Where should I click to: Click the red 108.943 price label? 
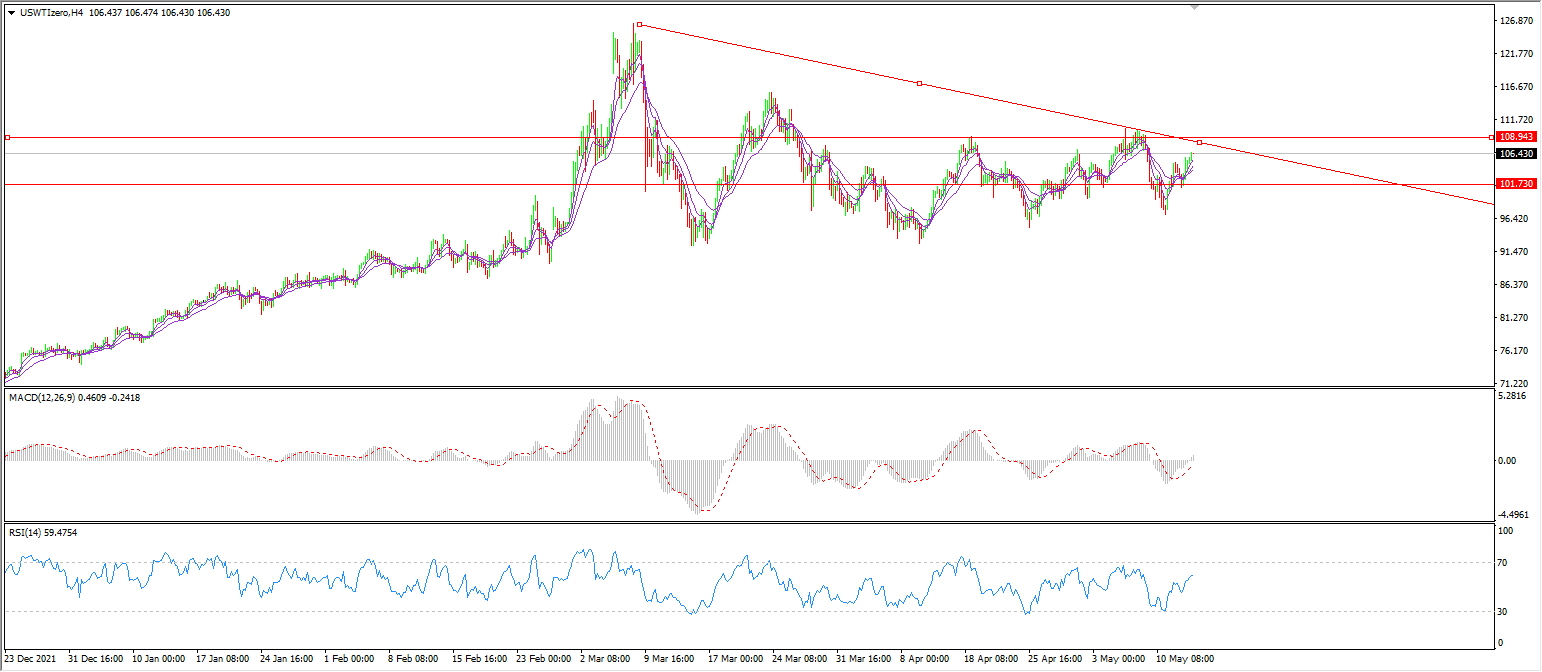pyautogui.click(x=1516, y=137)
